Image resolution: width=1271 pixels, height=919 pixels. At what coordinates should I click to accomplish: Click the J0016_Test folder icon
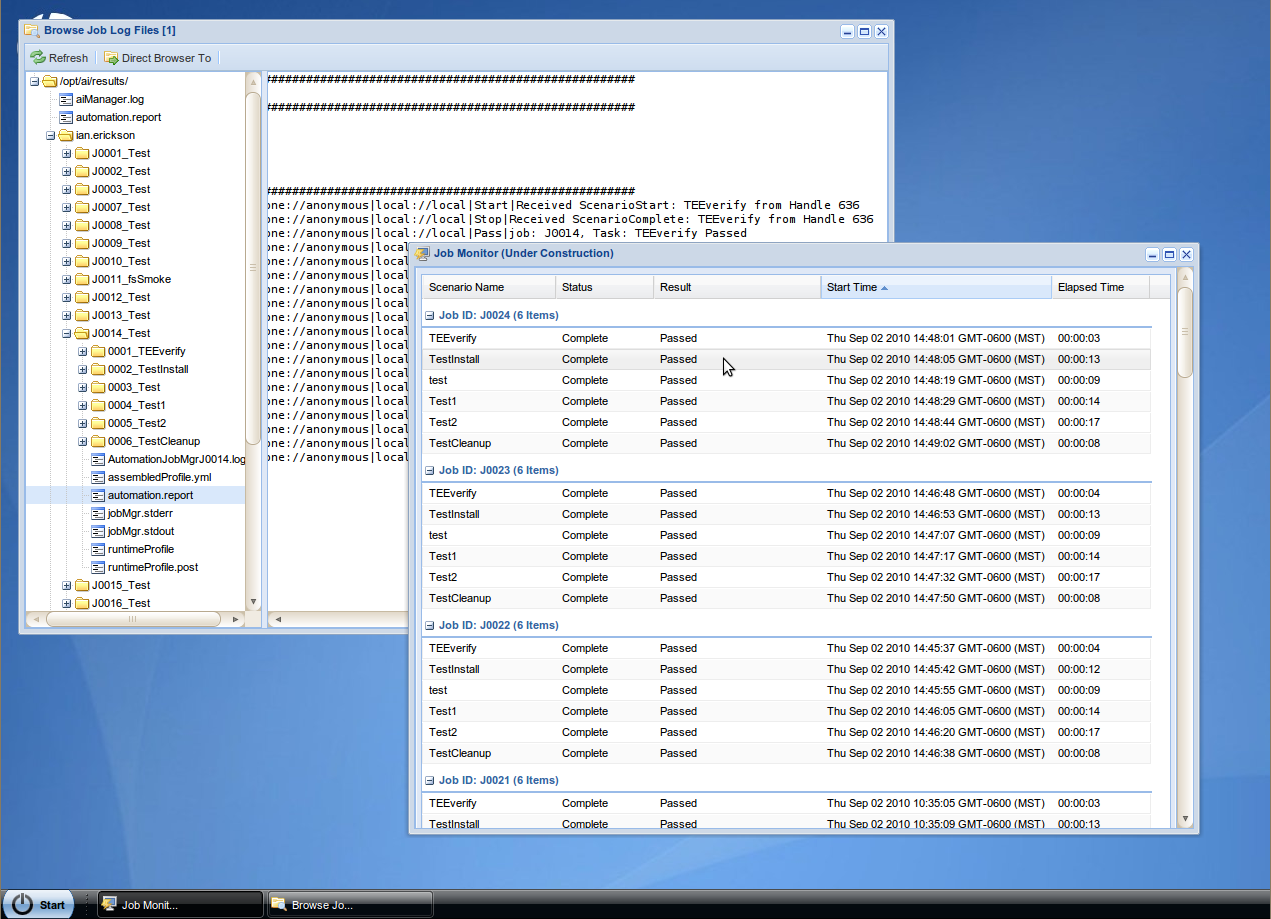click(82, 603)
